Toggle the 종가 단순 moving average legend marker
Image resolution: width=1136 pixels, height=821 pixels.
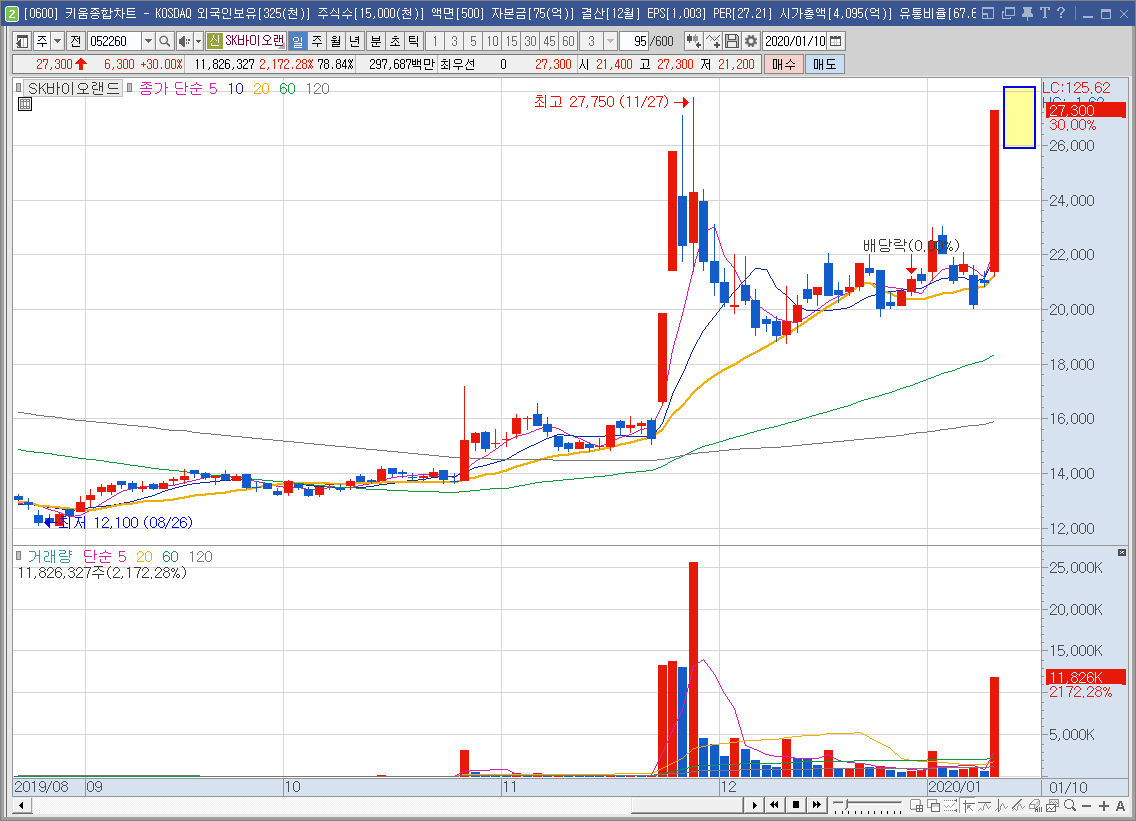point(130,88)
